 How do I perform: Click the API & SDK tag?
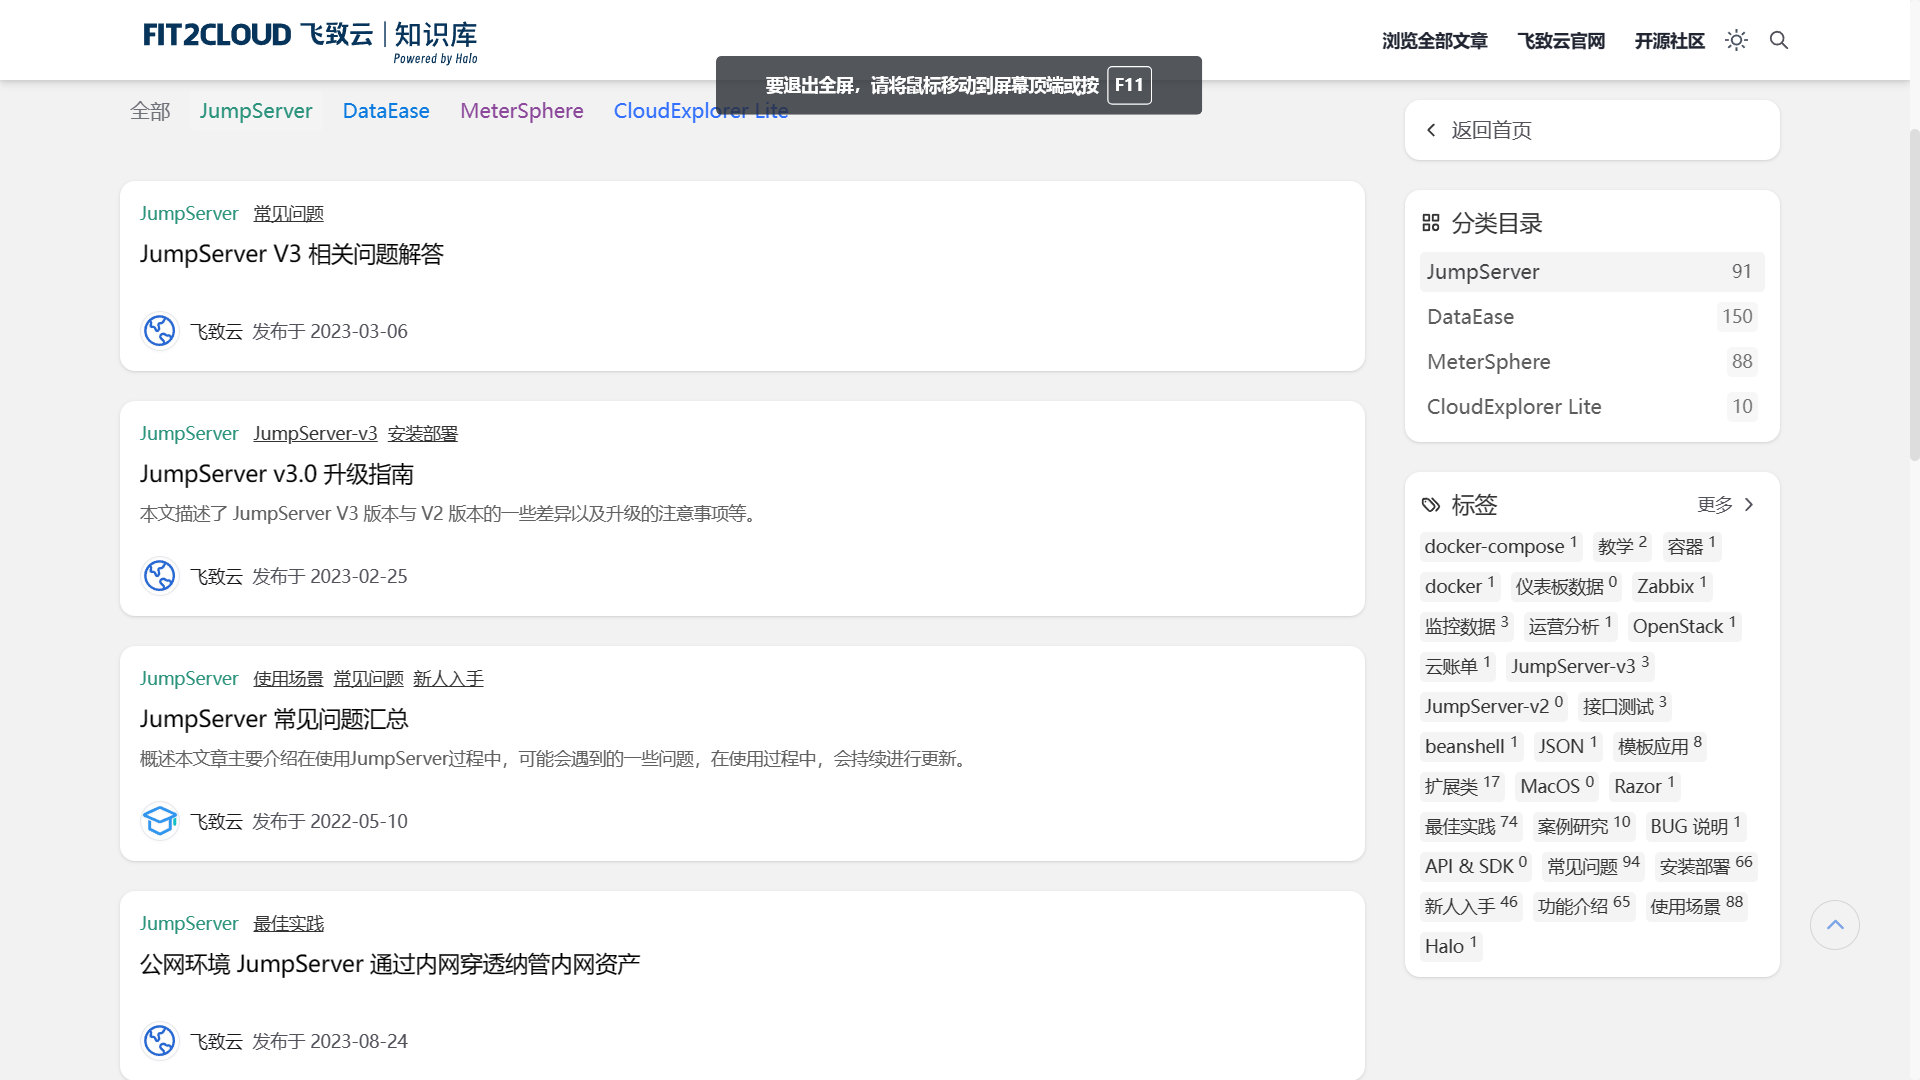click(x=1476, y=866)
